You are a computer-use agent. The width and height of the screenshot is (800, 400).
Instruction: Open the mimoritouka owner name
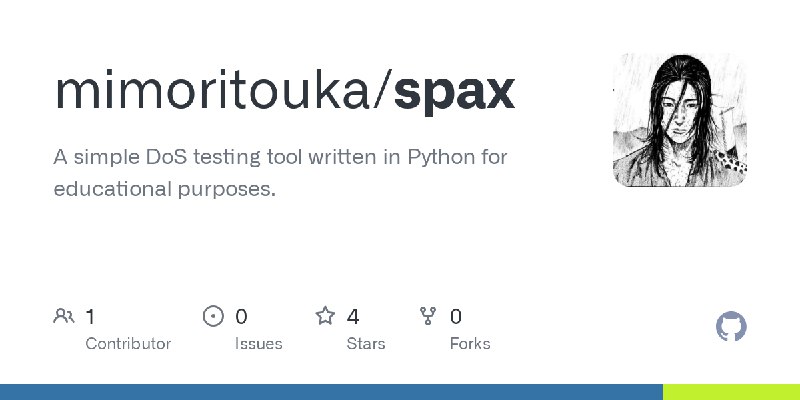[x=213, y=90]
